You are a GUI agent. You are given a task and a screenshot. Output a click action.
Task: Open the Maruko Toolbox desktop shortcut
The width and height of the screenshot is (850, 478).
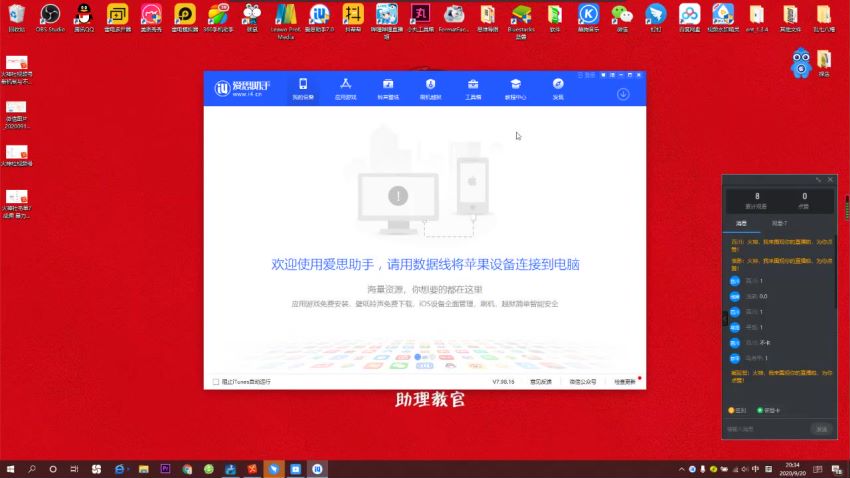tap(421, 18)
